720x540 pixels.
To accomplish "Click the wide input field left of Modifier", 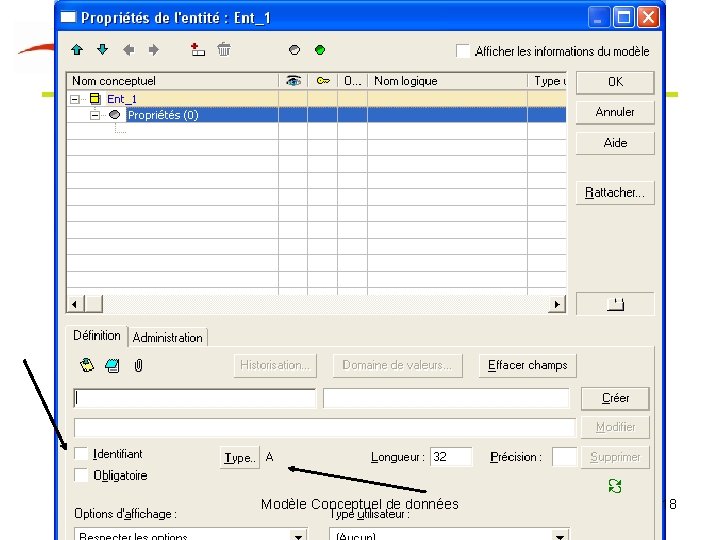I will click(x=325, y=428).
